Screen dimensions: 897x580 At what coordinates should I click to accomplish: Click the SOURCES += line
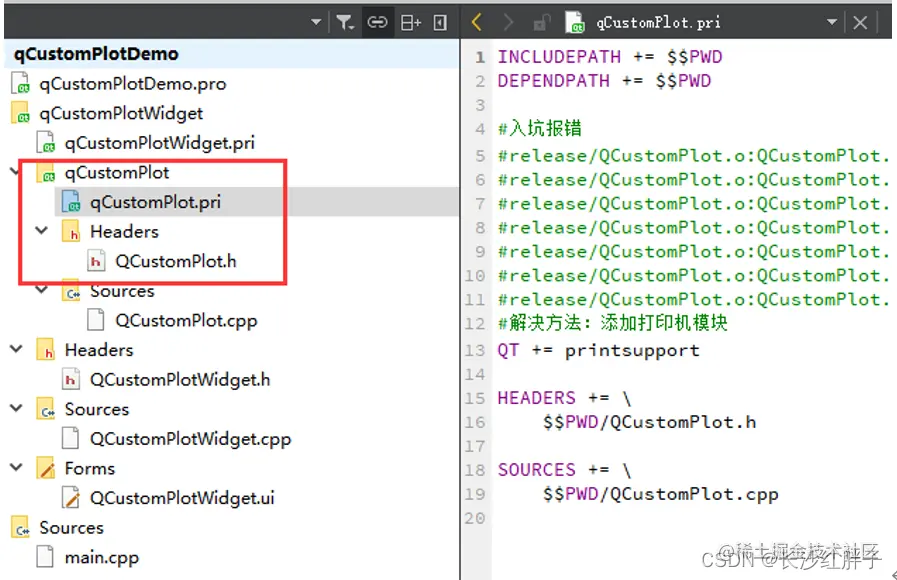[564, 470]
